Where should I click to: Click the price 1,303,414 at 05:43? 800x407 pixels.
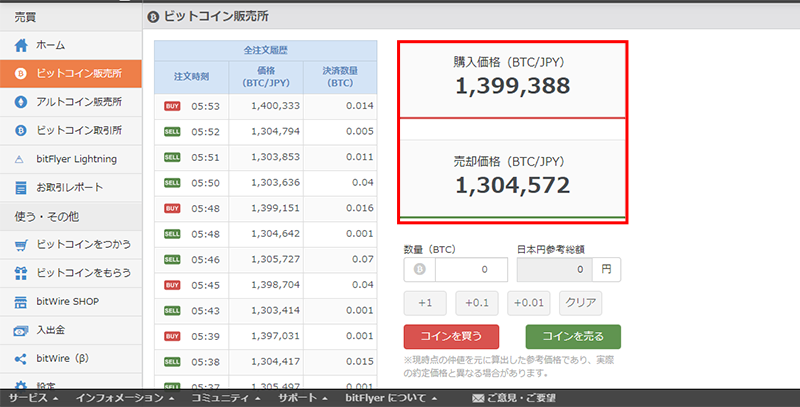point(276,311)
